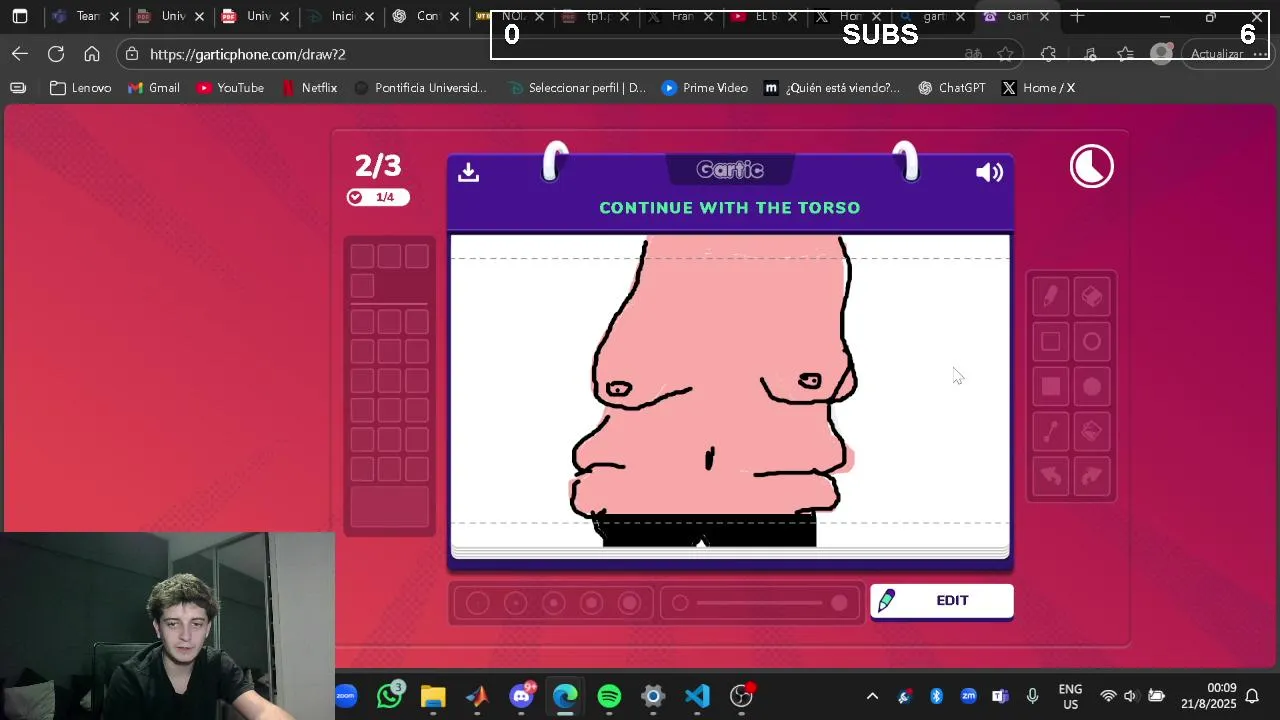
Task: Open MATLAB from the taskbar
Action: (x=477, y=696)
